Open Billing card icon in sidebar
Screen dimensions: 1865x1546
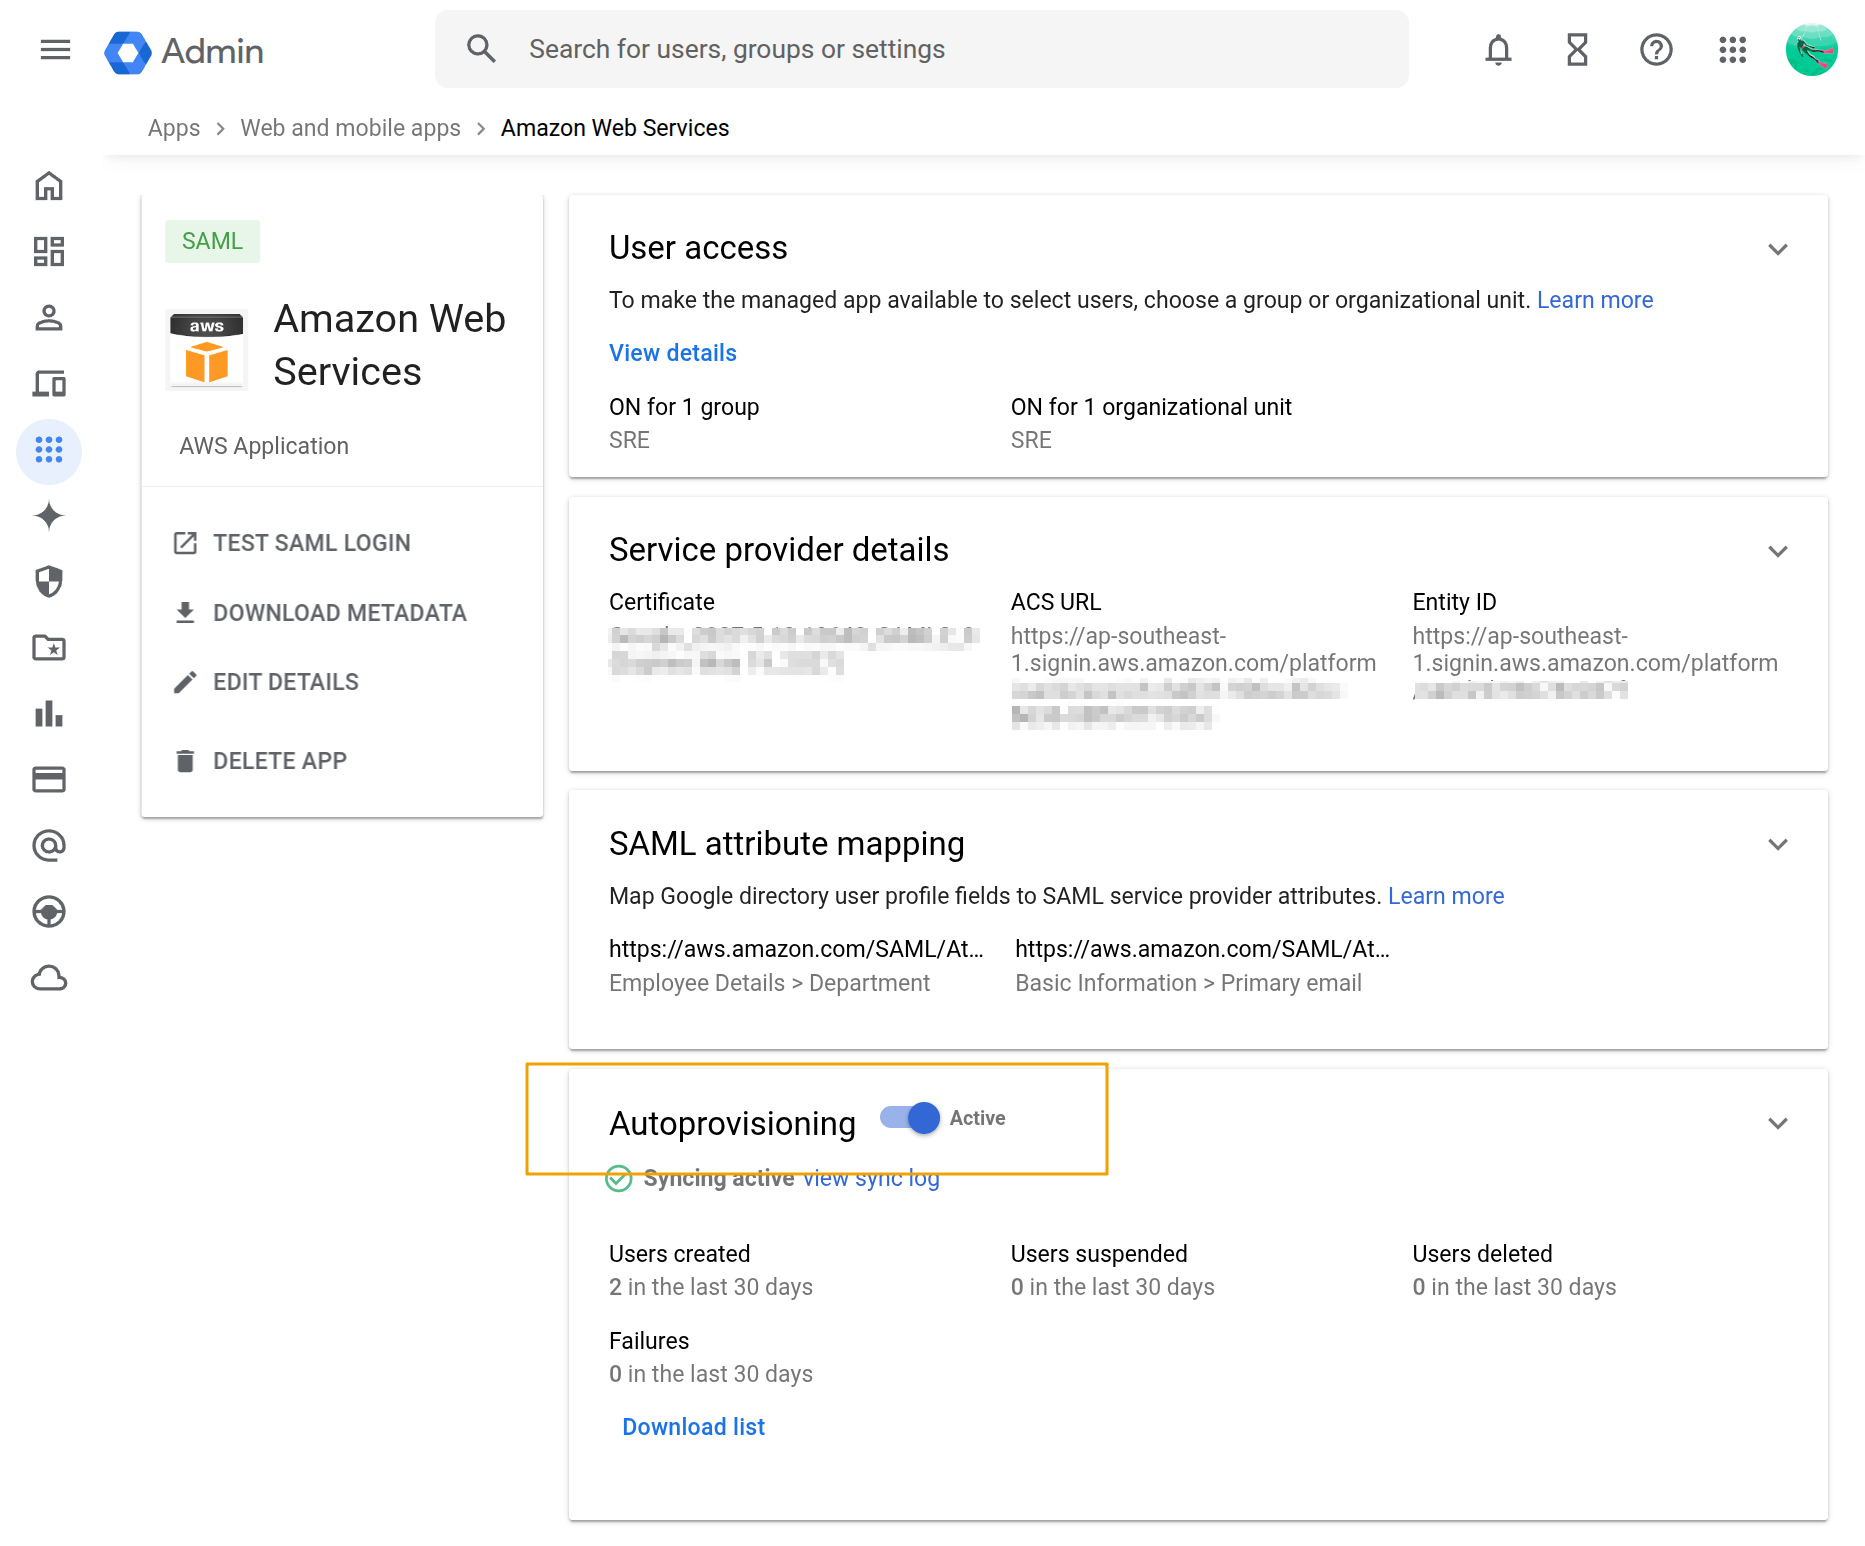pos(49,780)
